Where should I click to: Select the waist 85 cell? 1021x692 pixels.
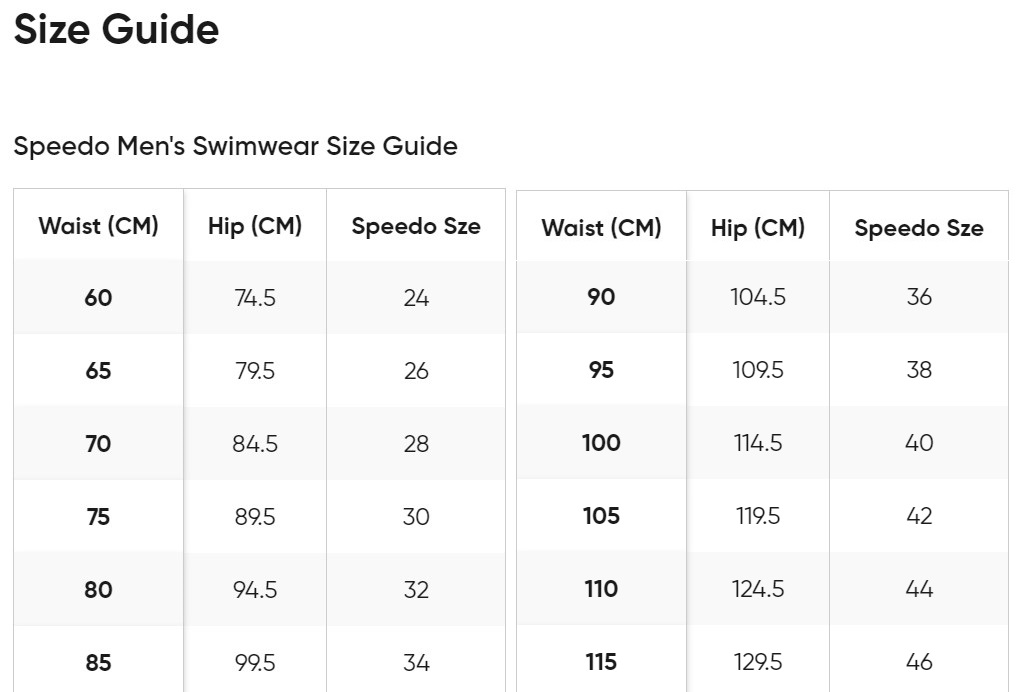(98, 663)
